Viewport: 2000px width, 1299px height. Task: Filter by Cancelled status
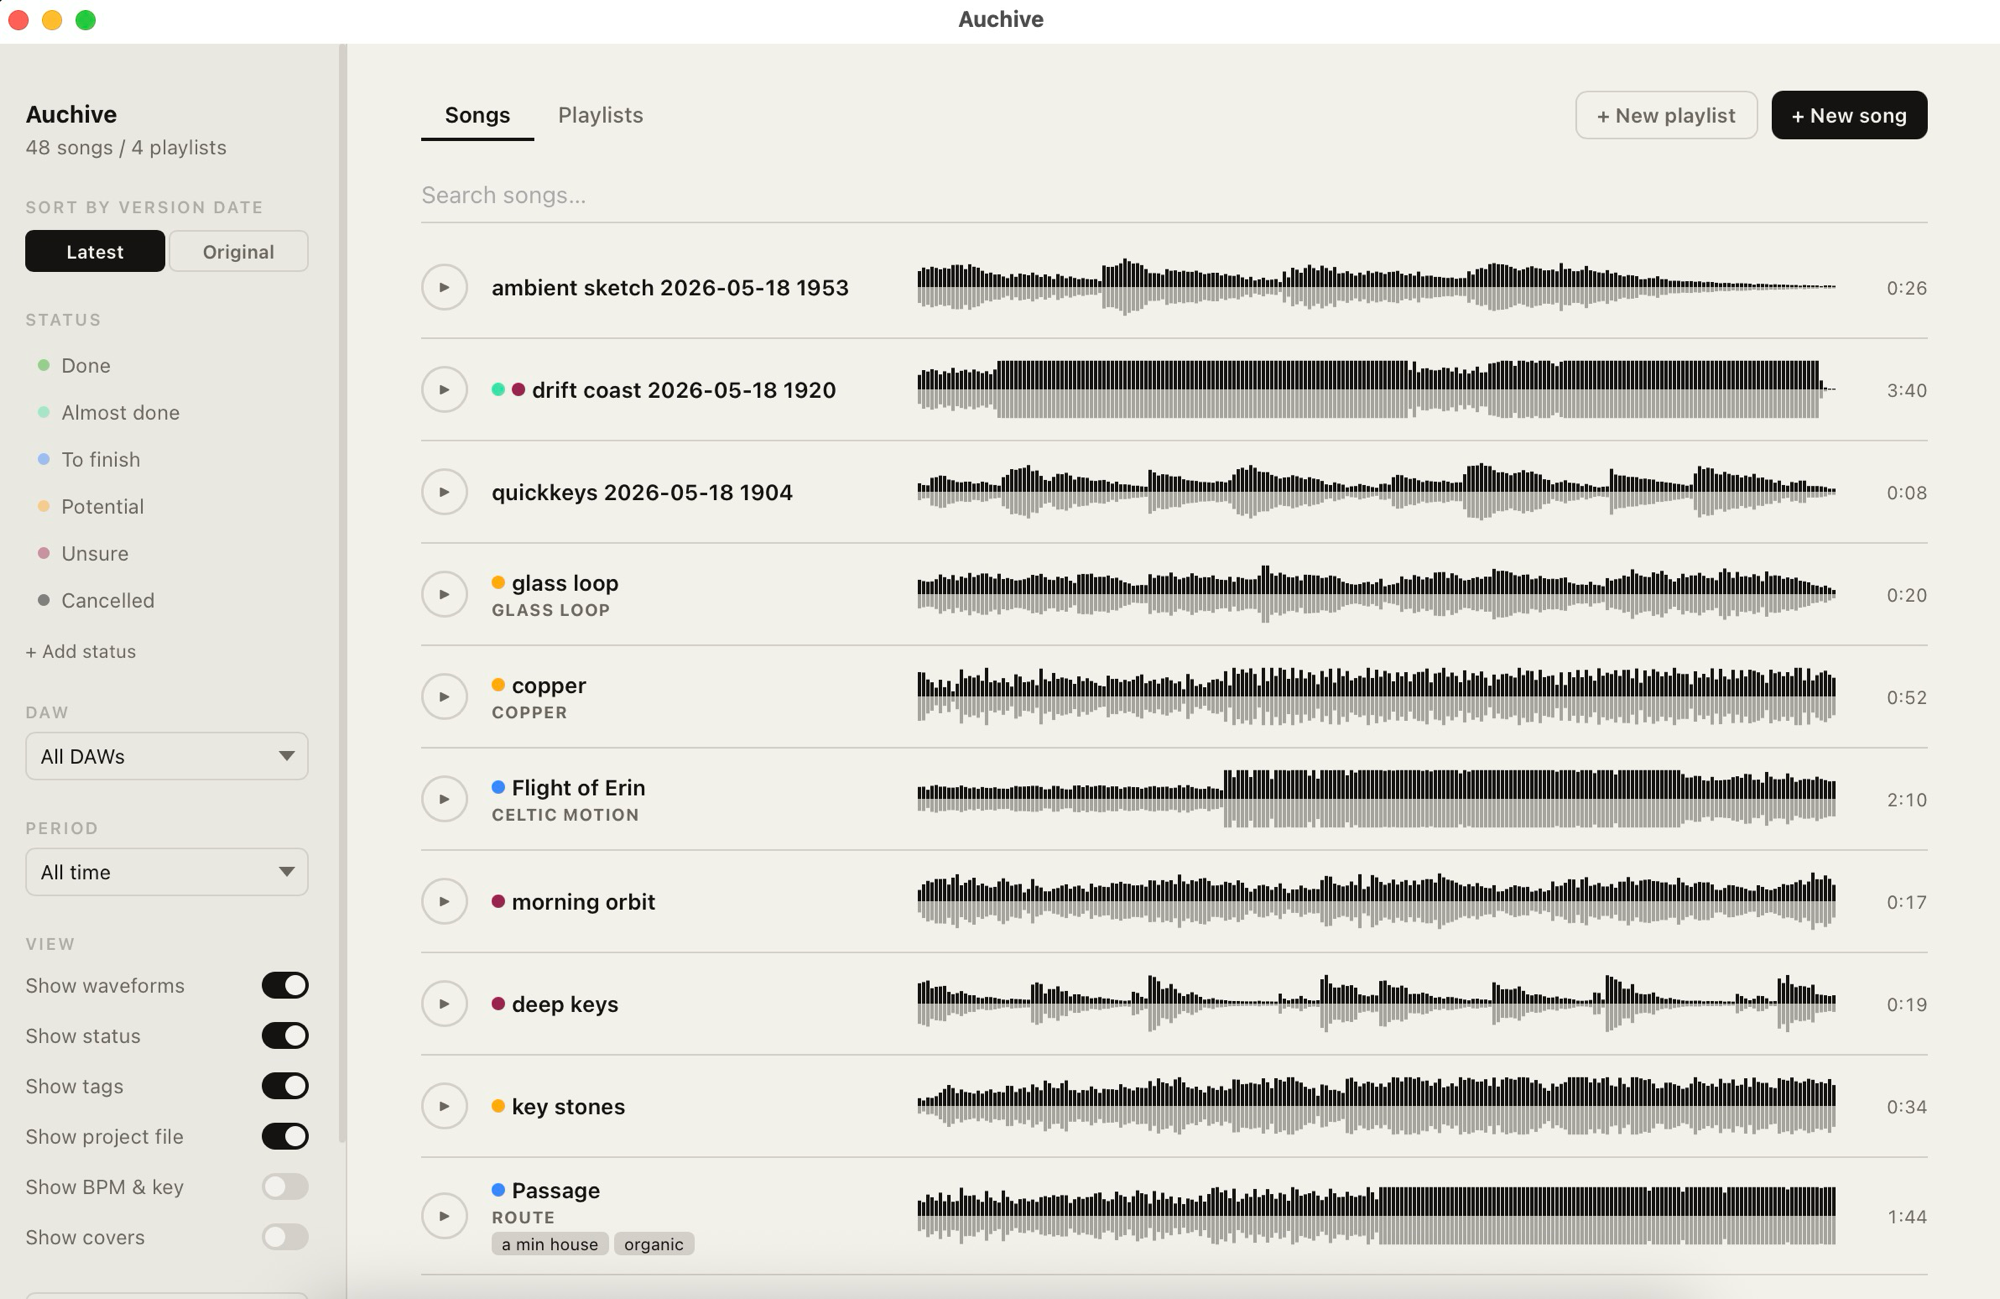(95, 600)
